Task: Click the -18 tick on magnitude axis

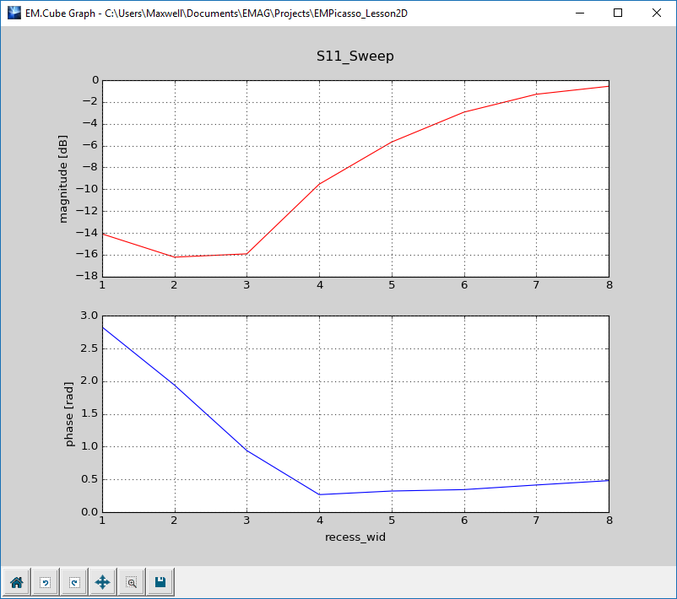Action: click(87, 276)
